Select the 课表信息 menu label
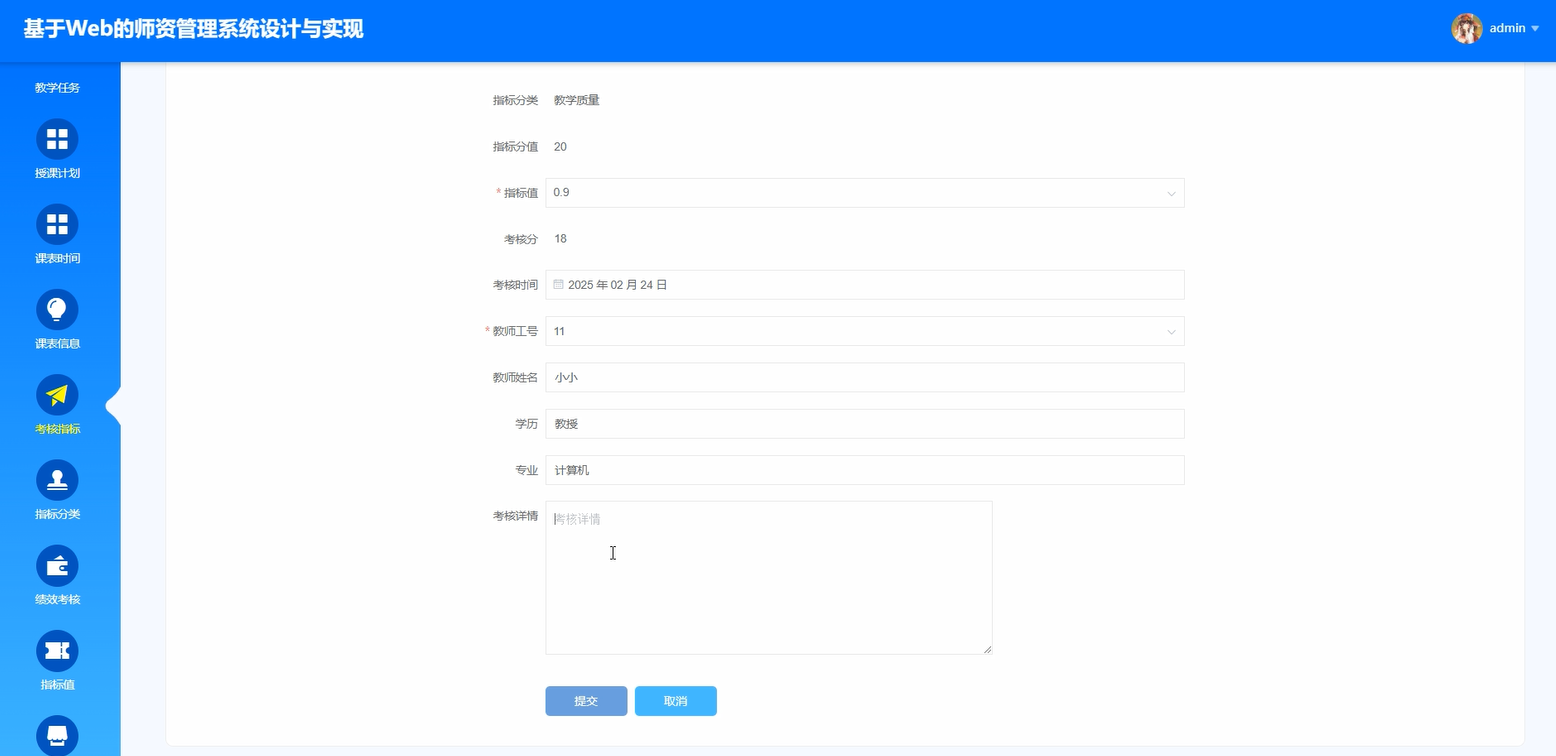Image resolution: width=1556 pixels, height=756 pixels. coord(57,344)
